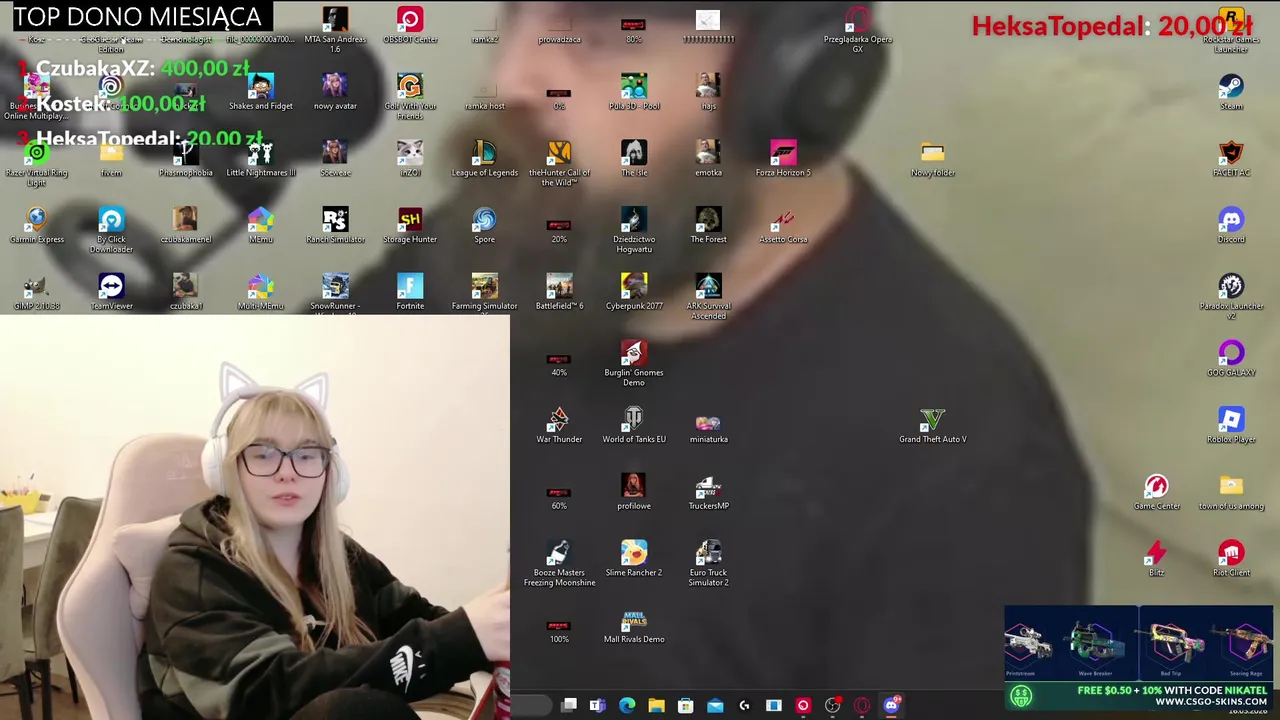The width and height of the screenshot is (1280, 720).
Task: Launch OBSBOT Center from the desktop
Action: [410, 25]
